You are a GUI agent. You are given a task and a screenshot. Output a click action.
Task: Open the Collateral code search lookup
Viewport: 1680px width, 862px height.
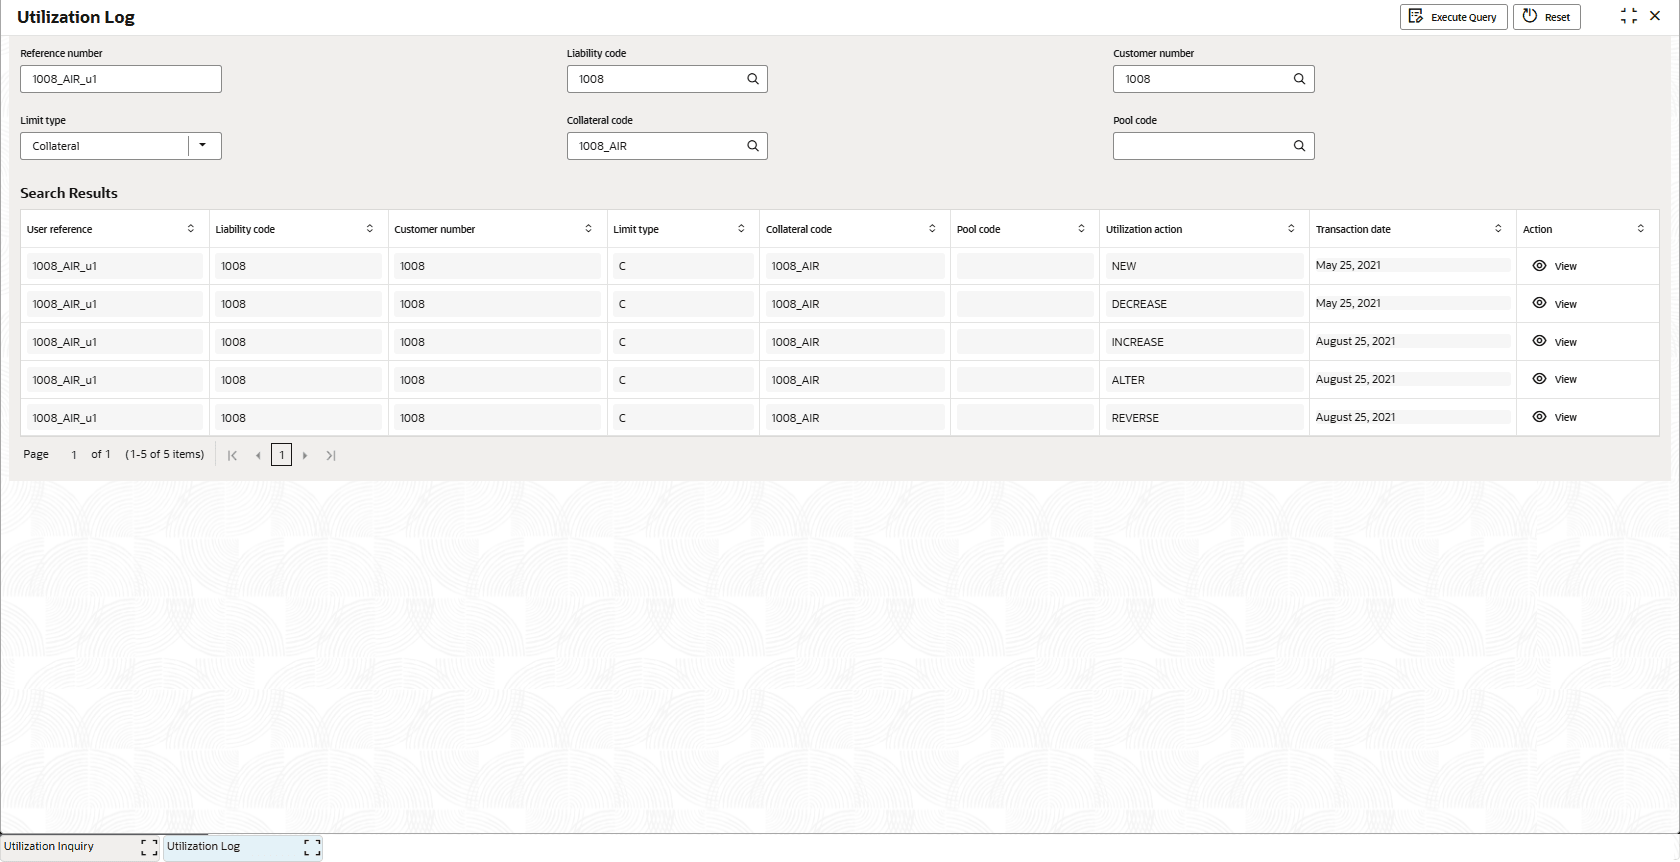(753, 146)
